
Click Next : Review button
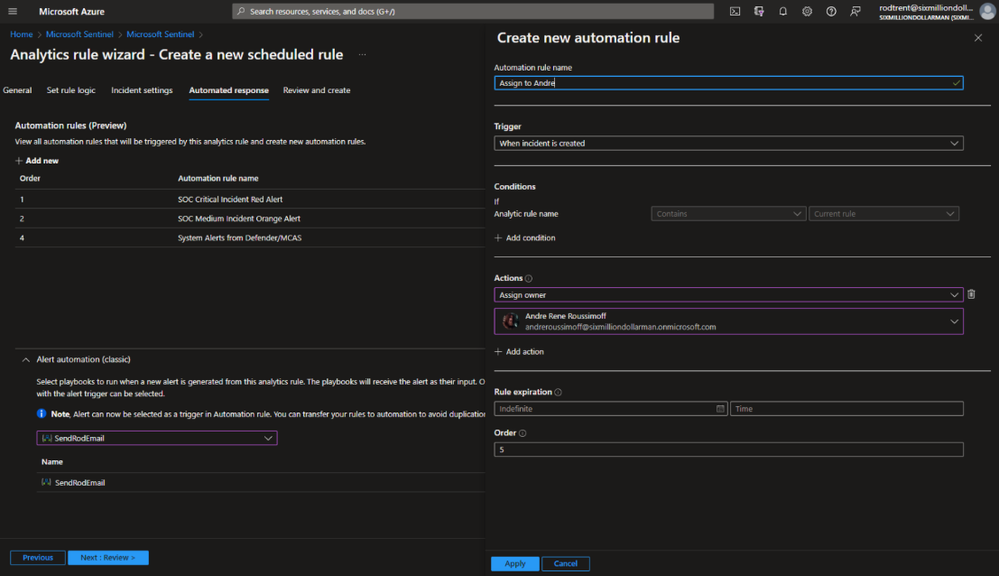tap(108, 557)
